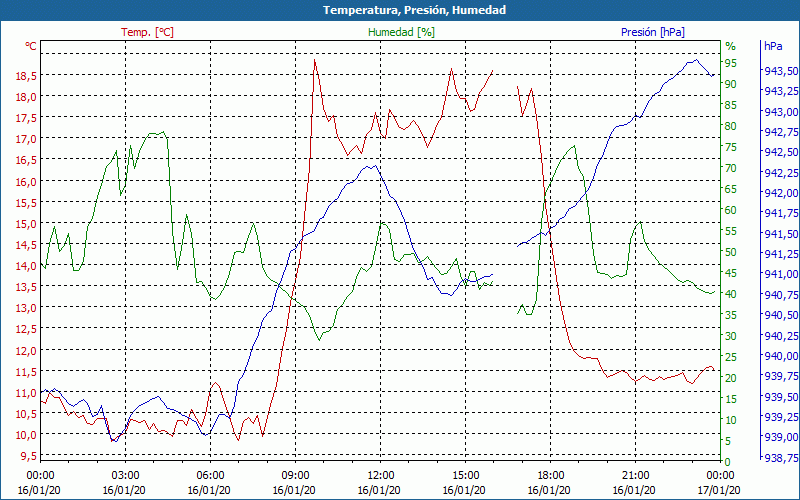Select the blue 'Presión [hPa]' legend label
This screenshot has height=500, width=800.
pos(653,32)
